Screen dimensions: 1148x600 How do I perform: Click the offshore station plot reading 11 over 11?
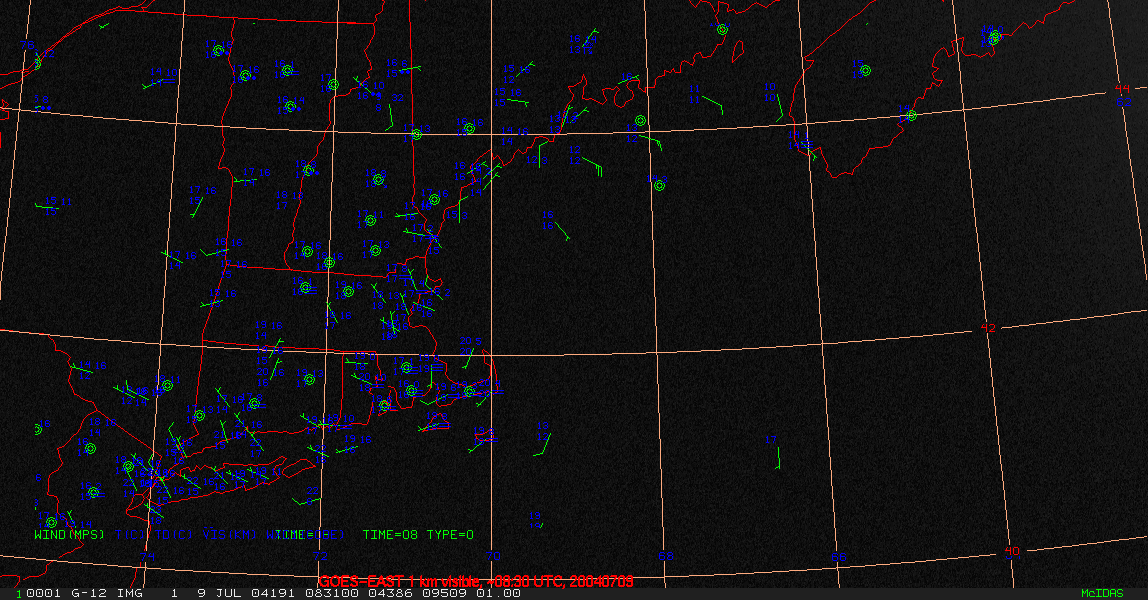(694, 94)
